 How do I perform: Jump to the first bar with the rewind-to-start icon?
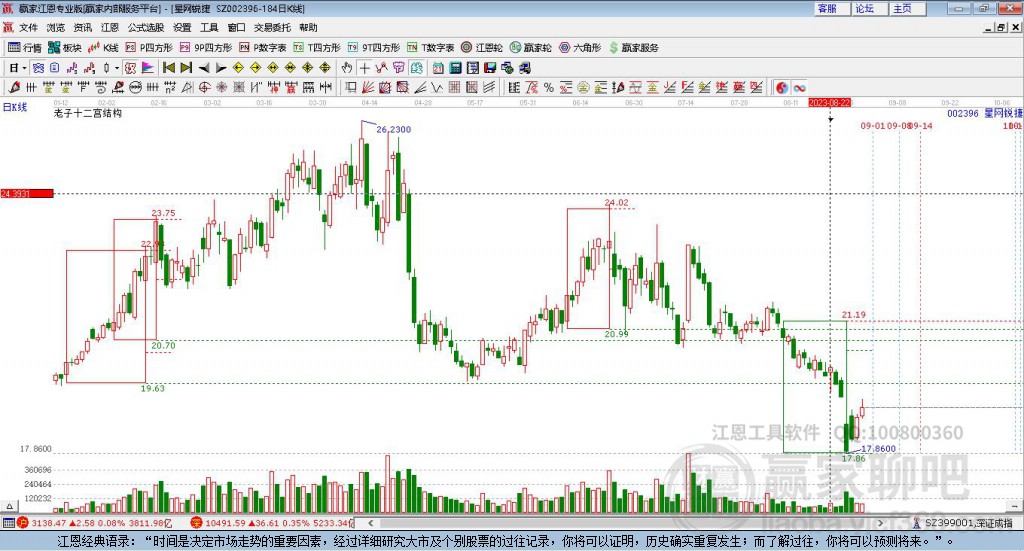click(168, 67)
